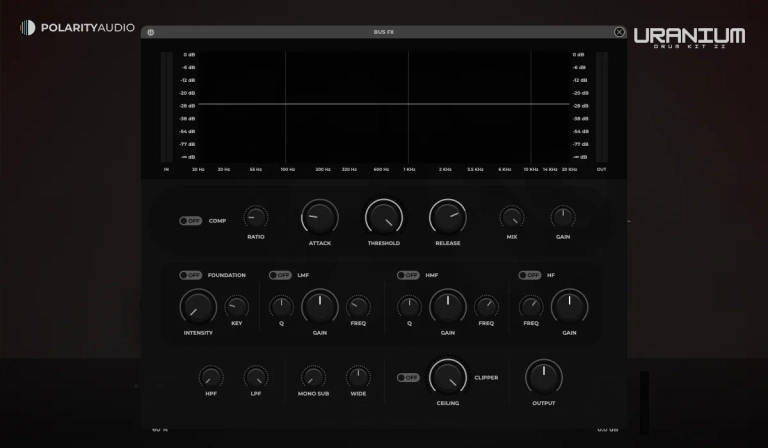Click the OUT level meter
The width and height of the screenshot is (768, 448).
[x=601, y=107]
